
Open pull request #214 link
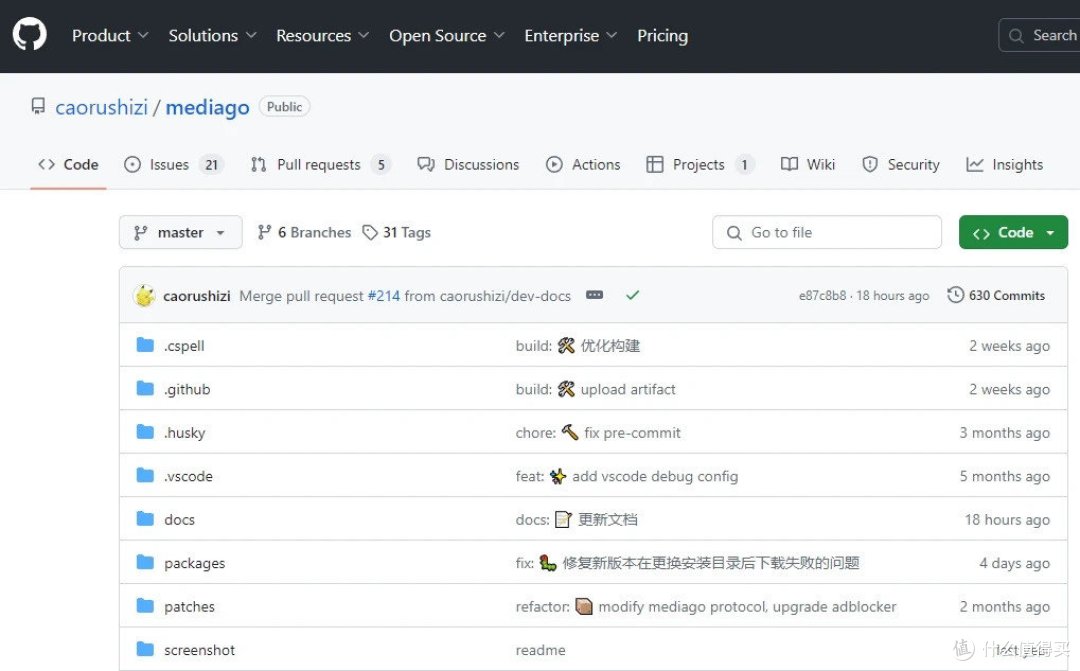point(384,296)
